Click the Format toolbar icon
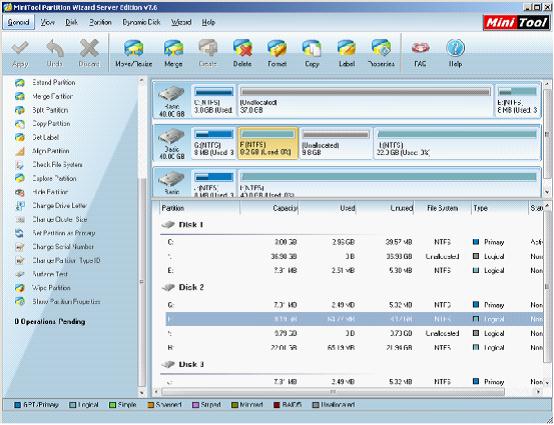Viewport: 554px width, 425px height. (277, 49)
